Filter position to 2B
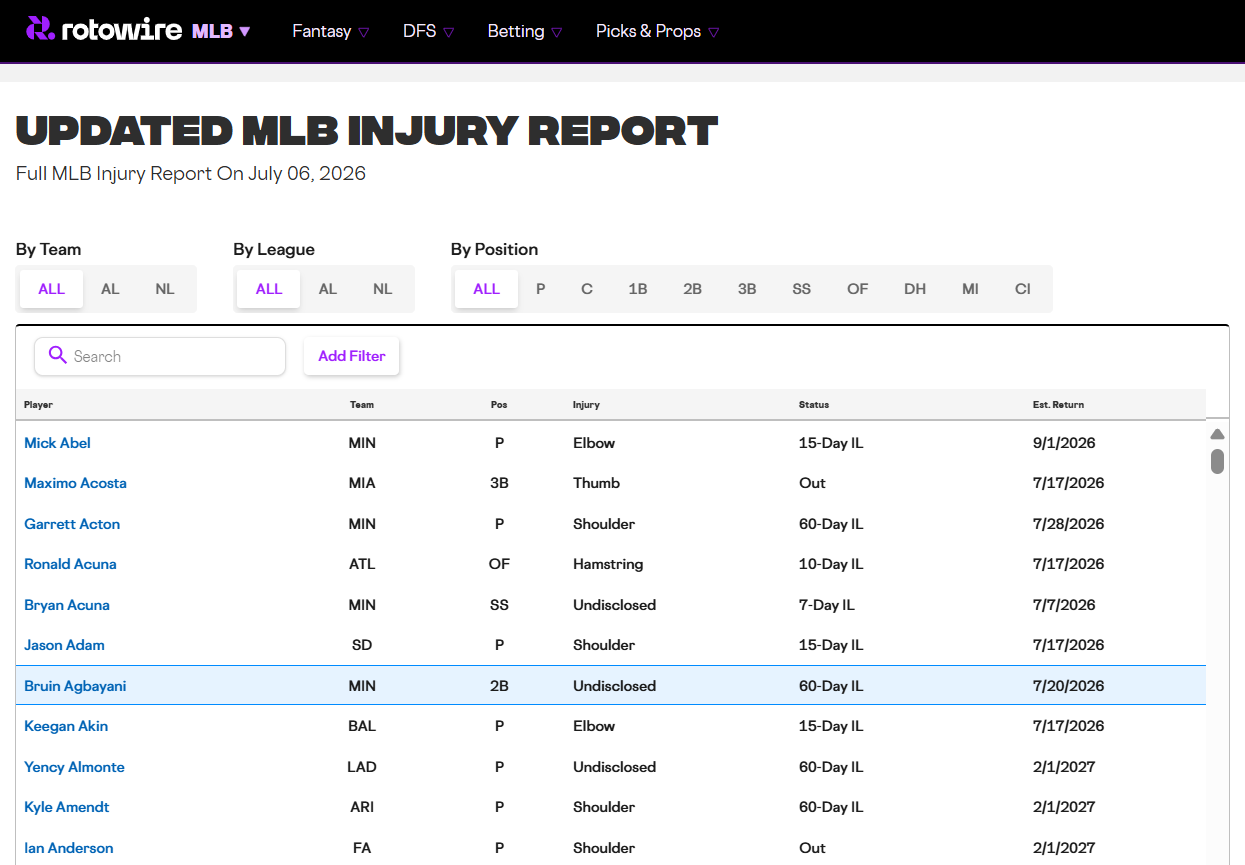The height and width of the screenshot is (865, 1245). (692, 289)
